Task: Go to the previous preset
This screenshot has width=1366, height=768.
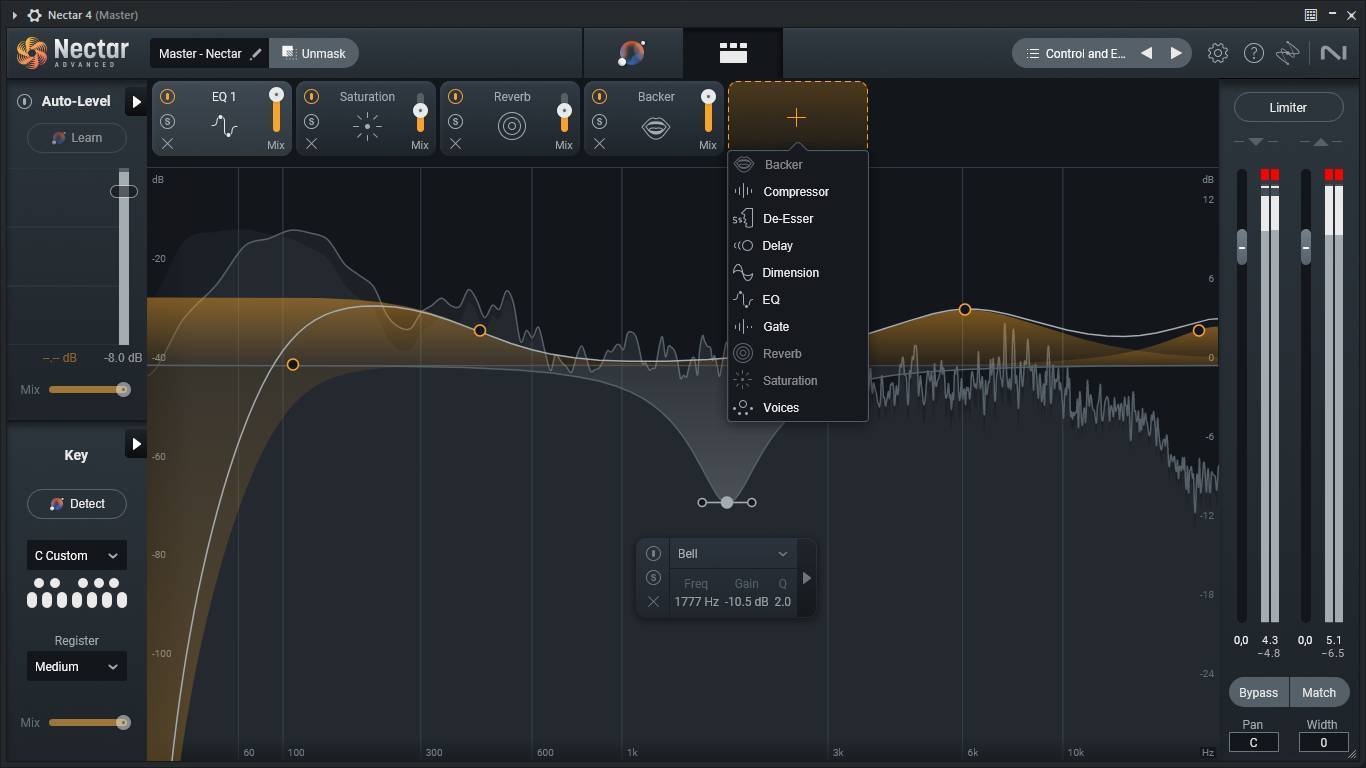Action: pos(1146,53)
